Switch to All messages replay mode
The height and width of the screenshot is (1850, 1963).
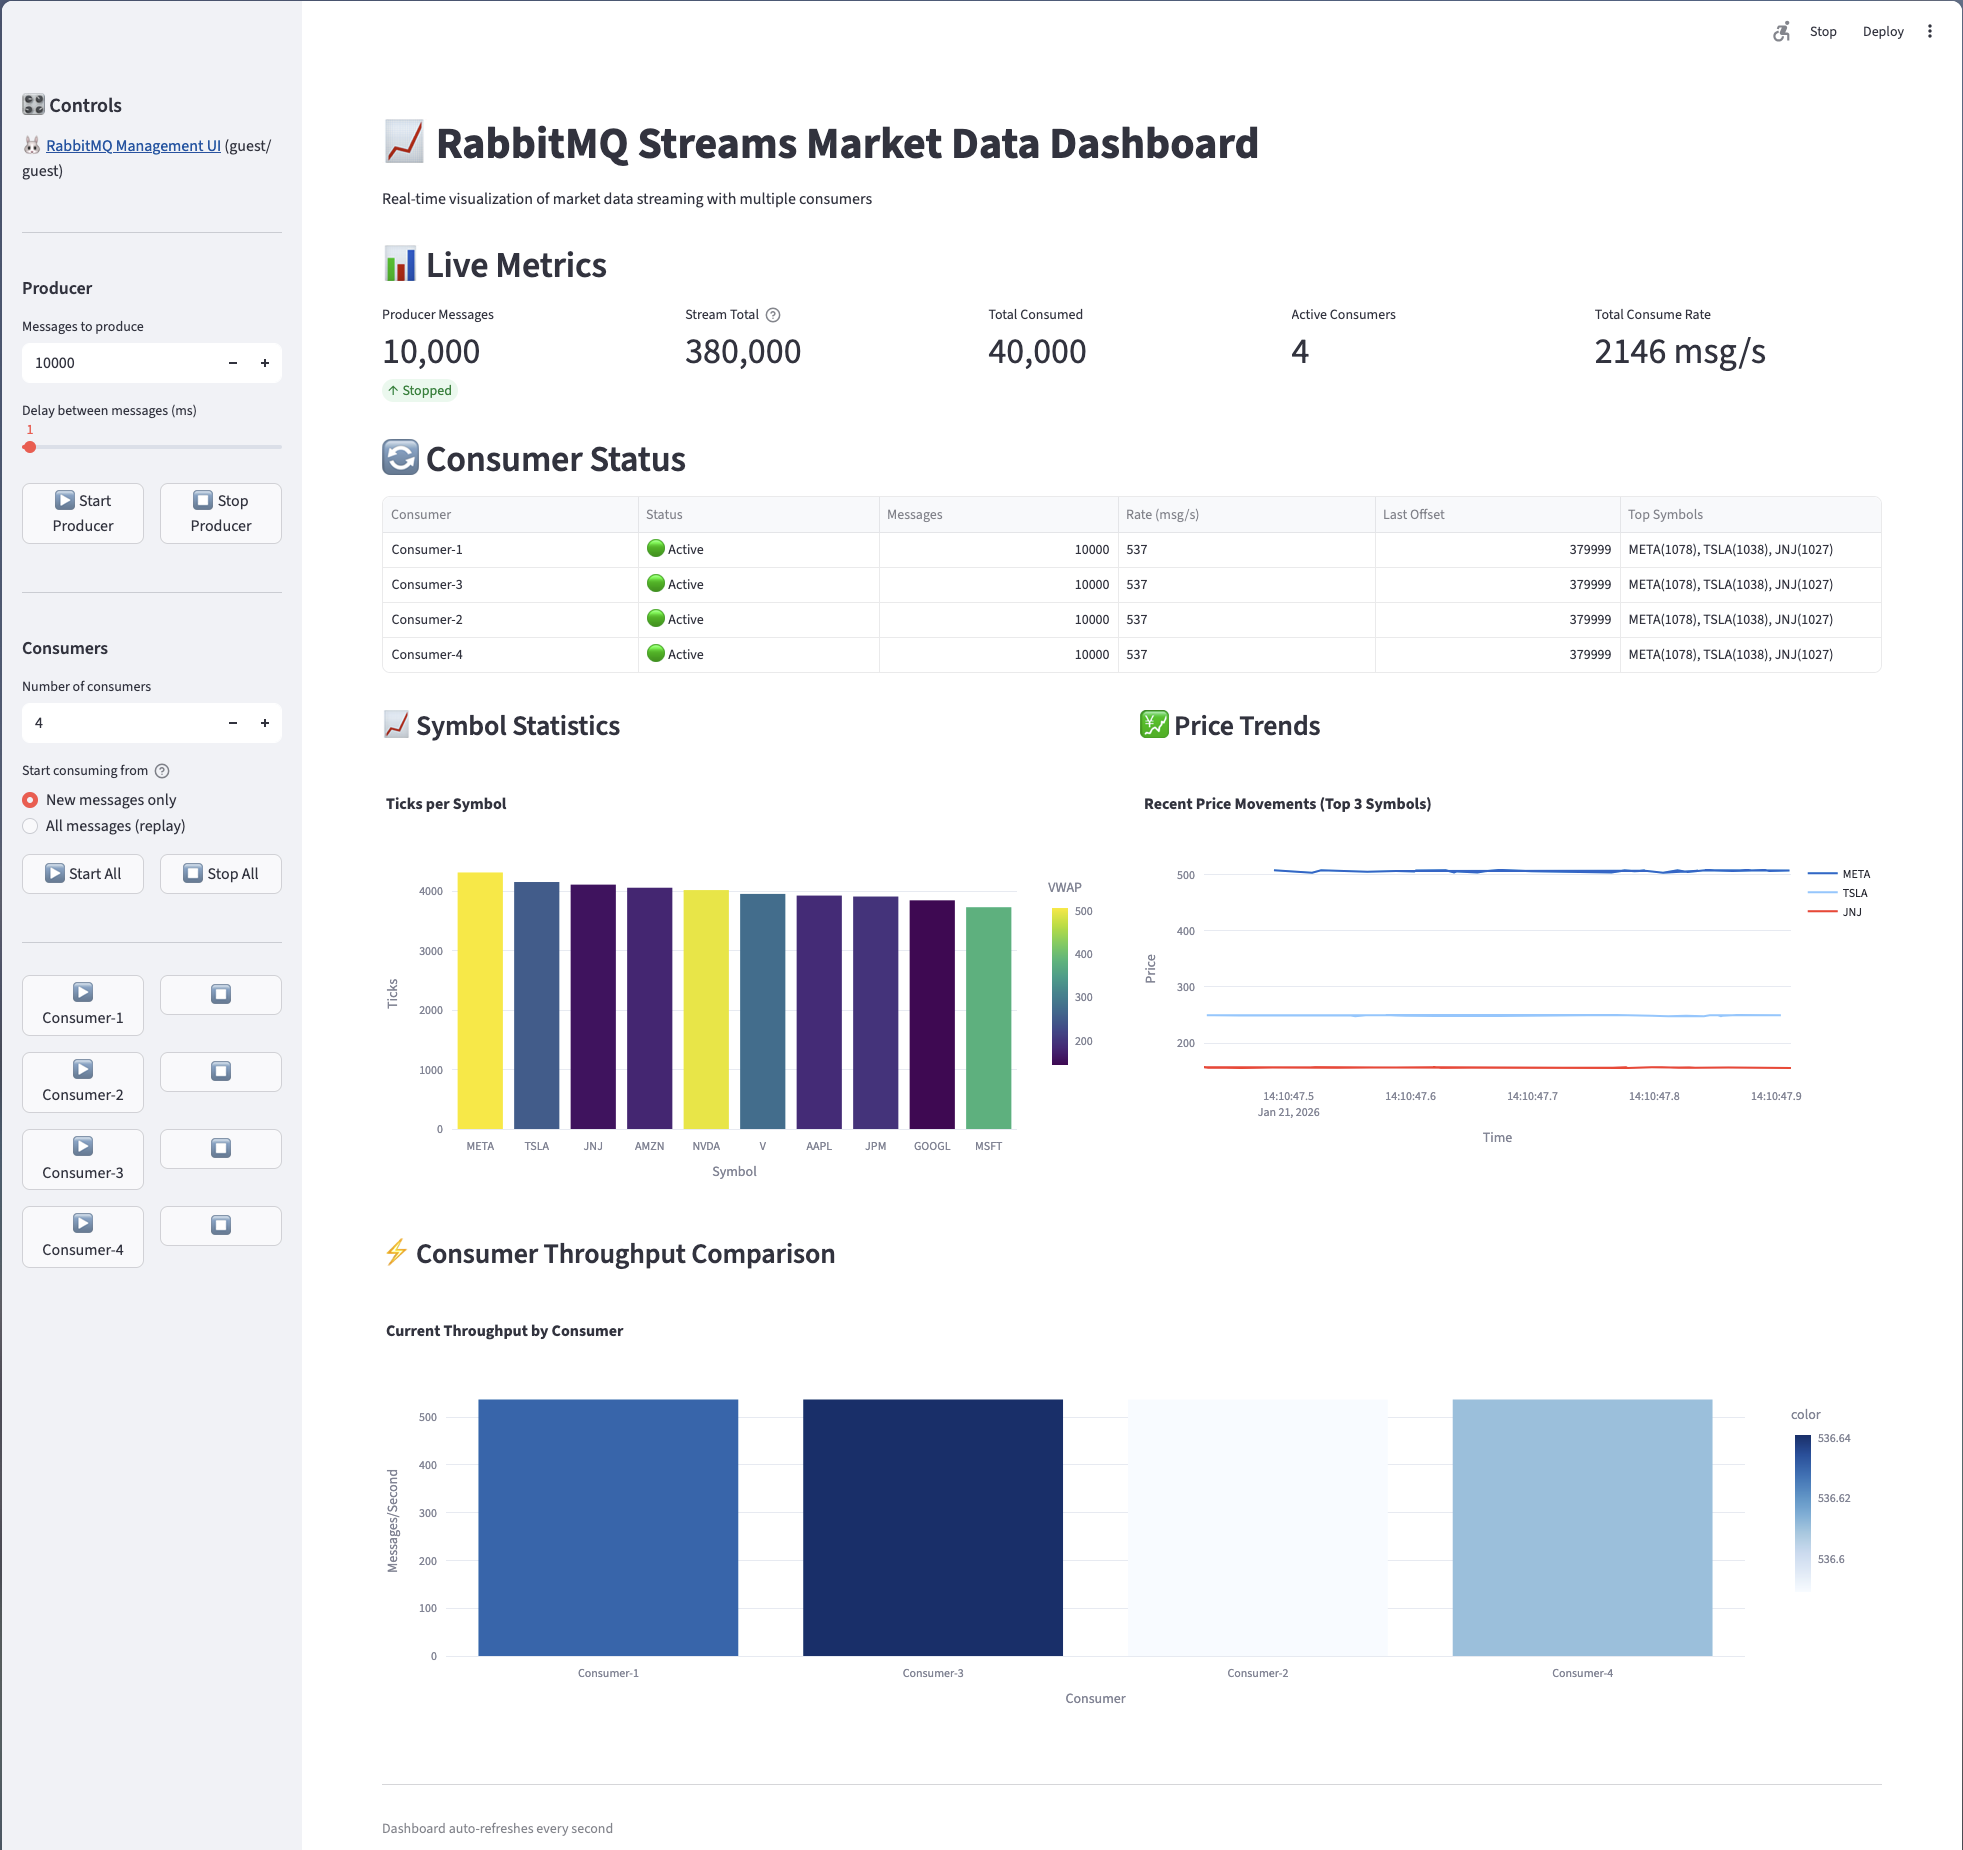30,826
